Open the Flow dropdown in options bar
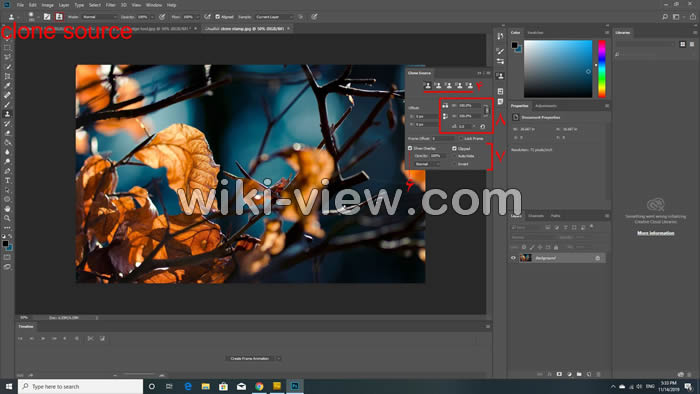 [x=197, y=17]
